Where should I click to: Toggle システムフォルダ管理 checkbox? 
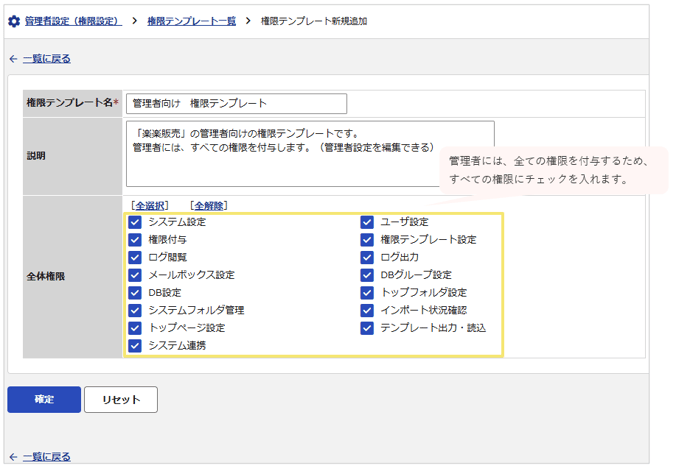click(135, 311)
